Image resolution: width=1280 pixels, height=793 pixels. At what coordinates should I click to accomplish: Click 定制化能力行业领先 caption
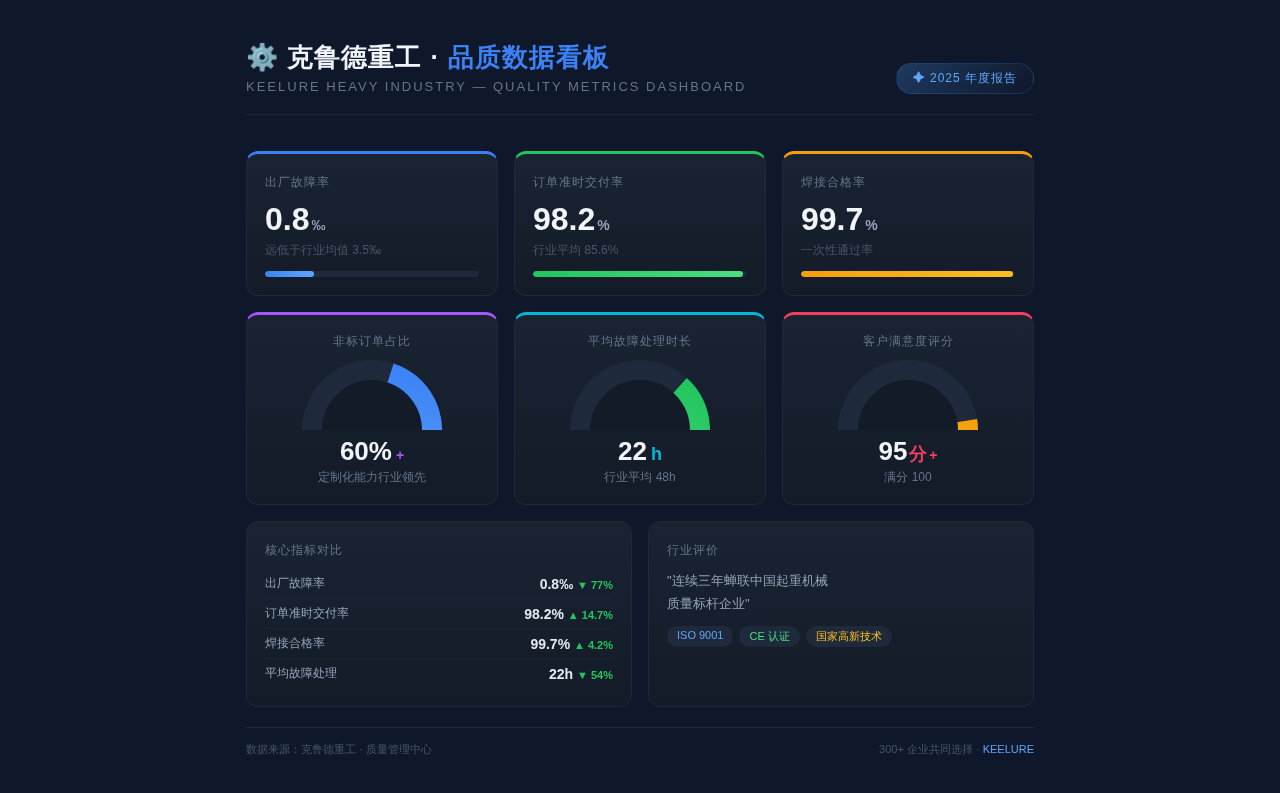tap(372, 478)
